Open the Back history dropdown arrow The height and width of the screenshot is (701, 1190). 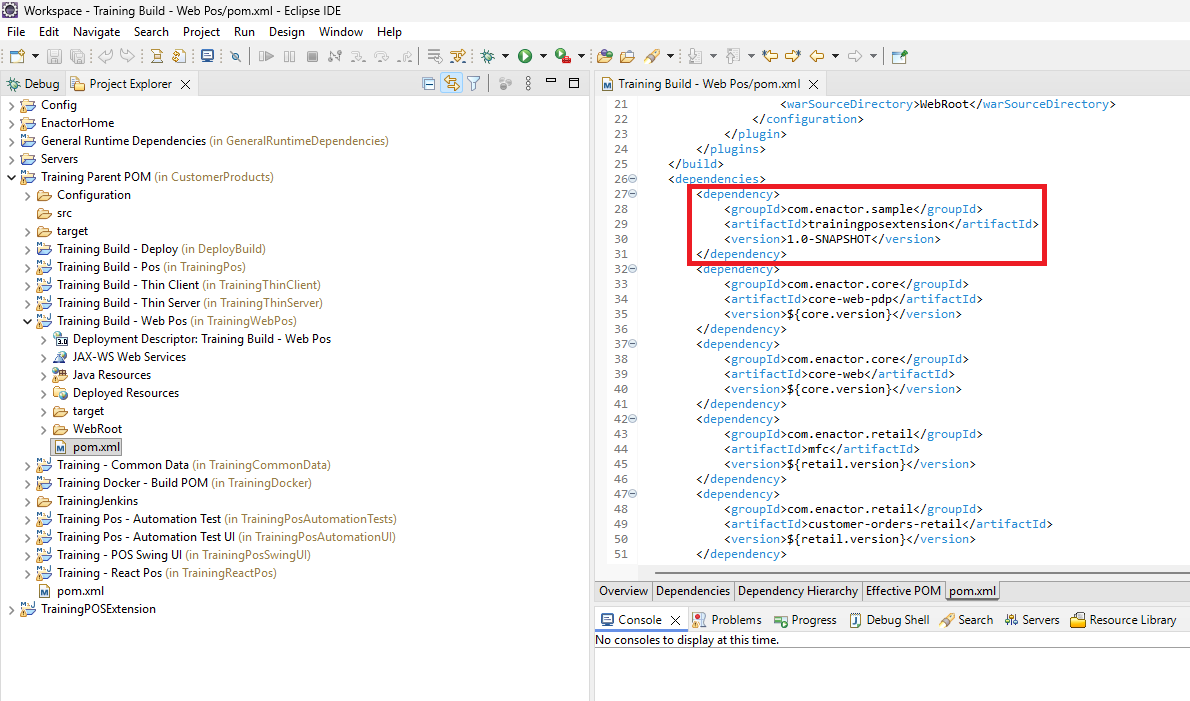[836, 56]
